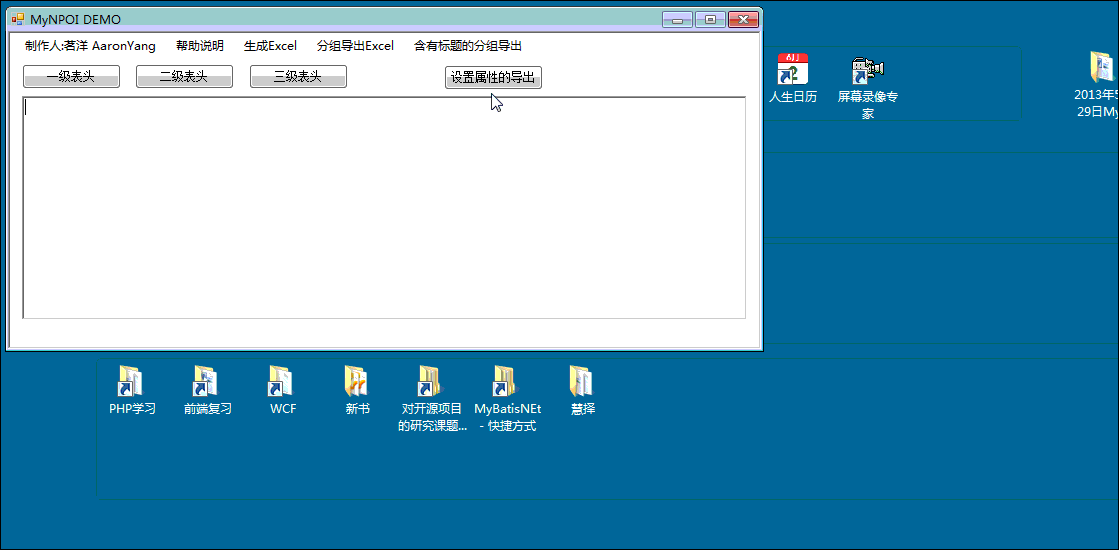Screen dimensions: 1119x550
Task: Select the 慧择 folder icon
Action: (x=582, y=390)
